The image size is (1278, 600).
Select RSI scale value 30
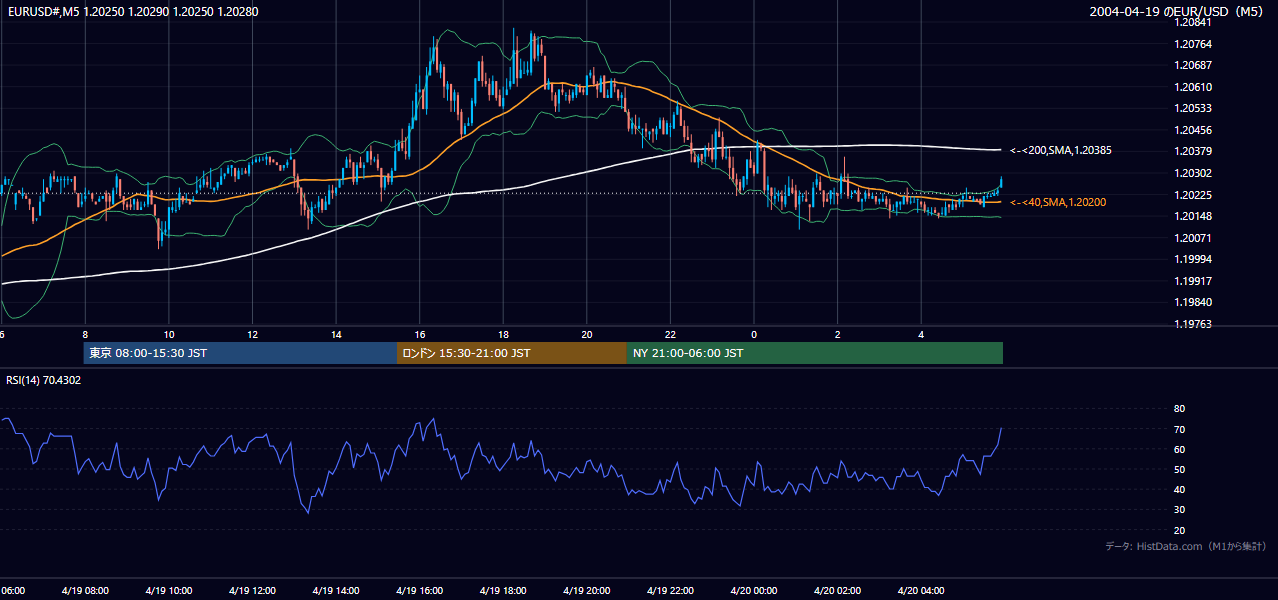[1180, 509]
